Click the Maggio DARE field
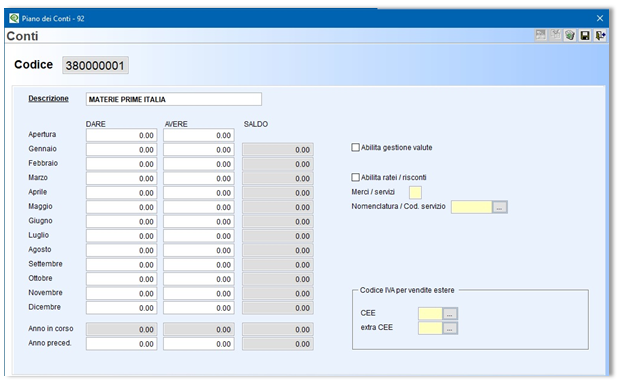Viewport: 621px width, 384px height. (121, 207)
